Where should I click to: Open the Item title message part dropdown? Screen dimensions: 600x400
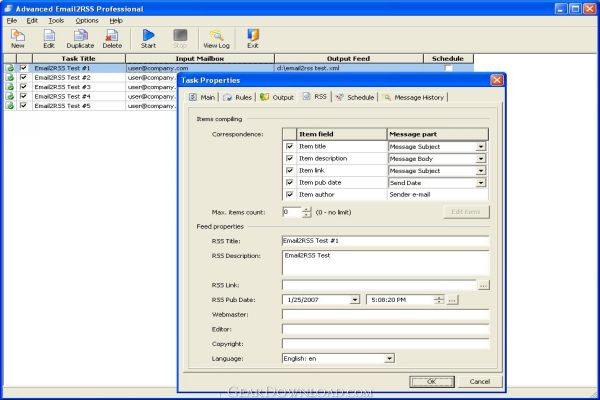pyautogui.click(x=481, y=147)
